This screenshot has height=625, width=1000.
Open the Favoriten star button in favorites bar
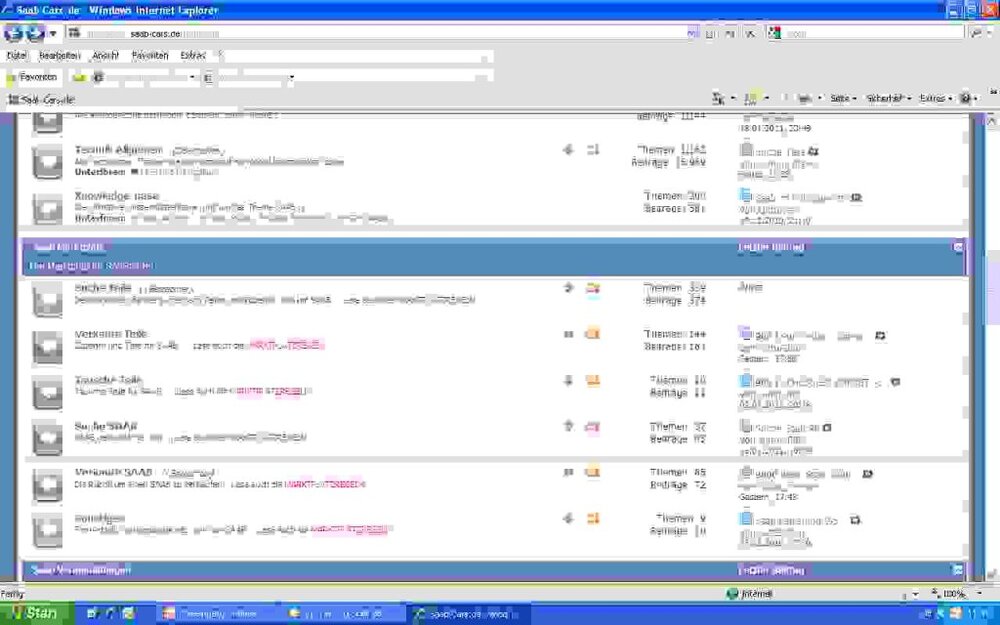pyautogui.click(x=32, y=77)
